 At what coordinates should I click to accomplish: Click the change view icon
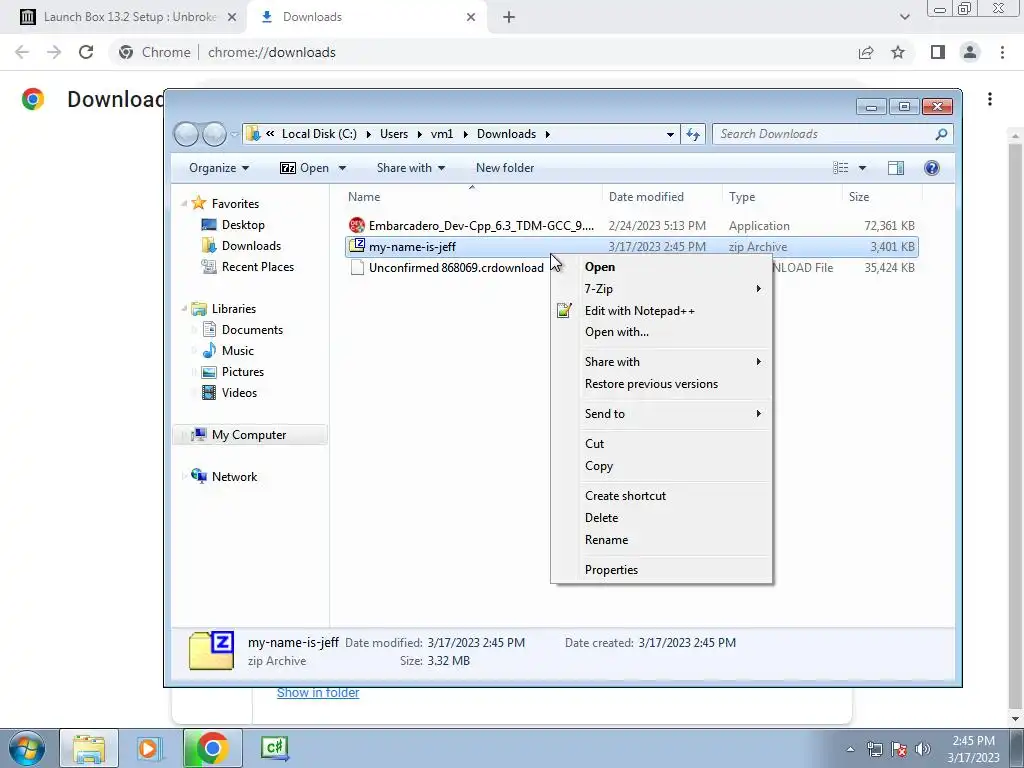click(840, 168)
